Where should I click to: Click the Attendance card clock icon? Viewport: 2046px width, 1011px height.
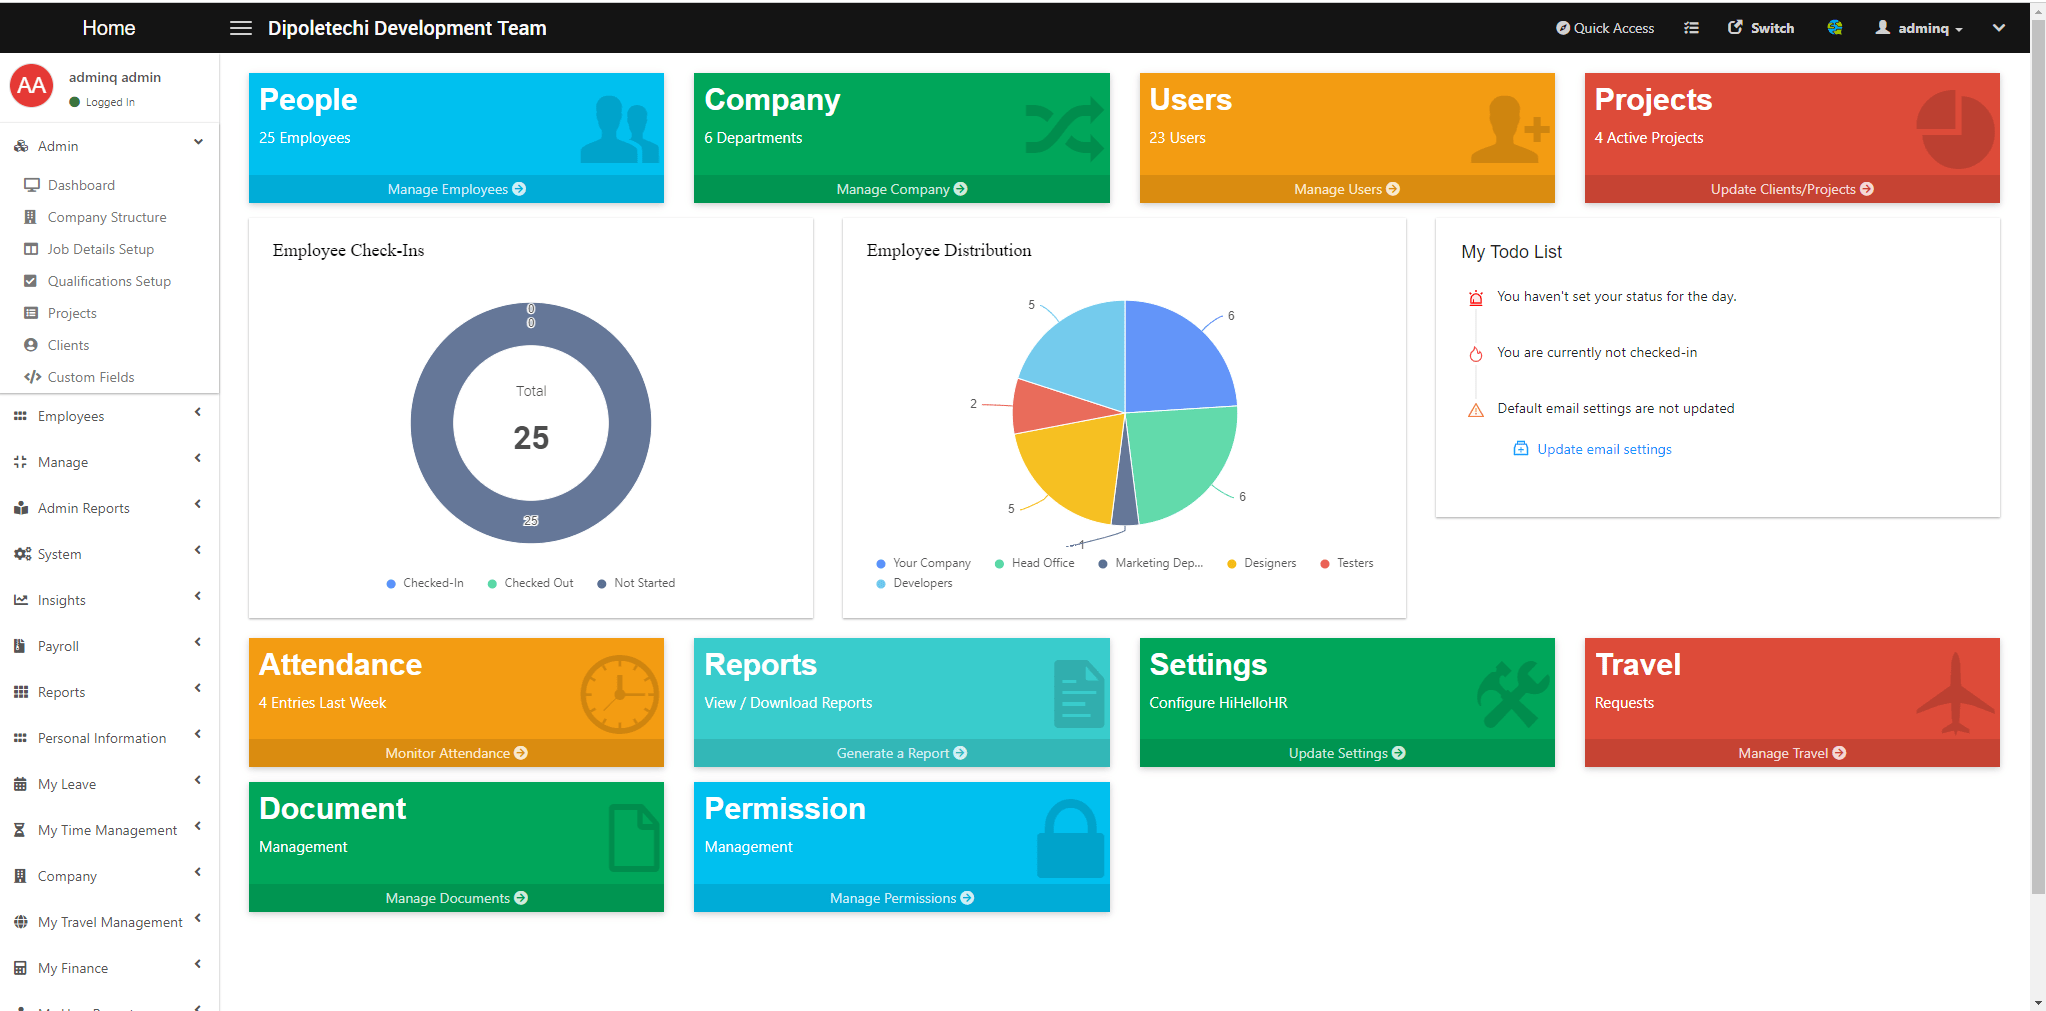click(x=619, y=694)
